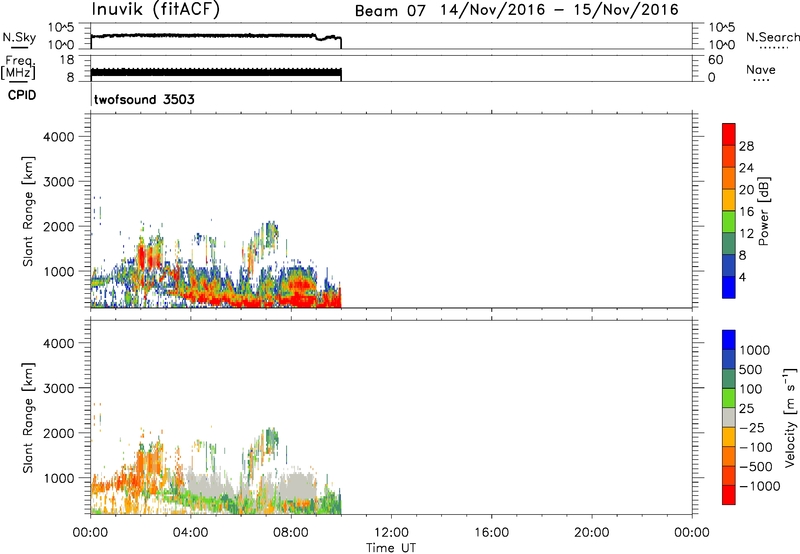800x554 pixels.
Task: Click the '18' frequency axis tick
Action: [66, 60]
